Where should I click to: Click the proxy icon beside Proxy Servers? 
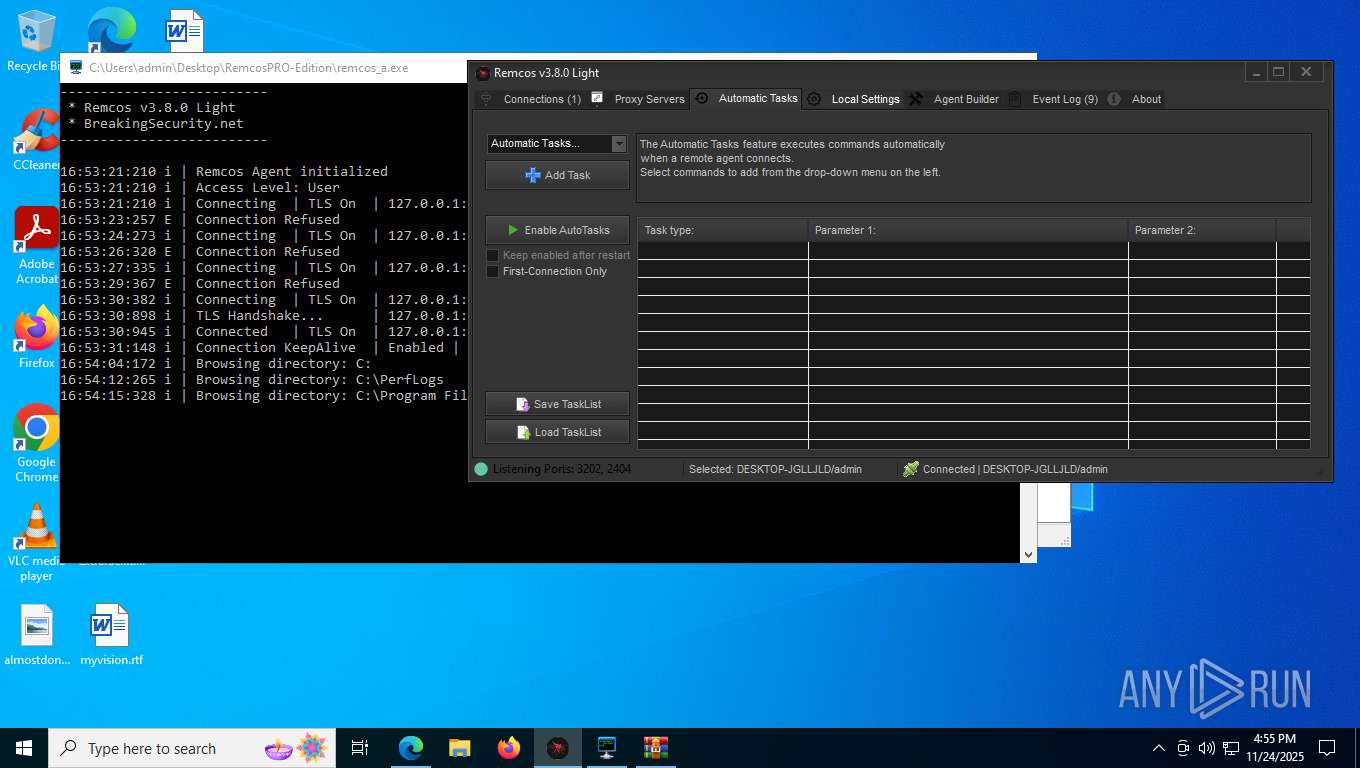(x=597, y=98)
